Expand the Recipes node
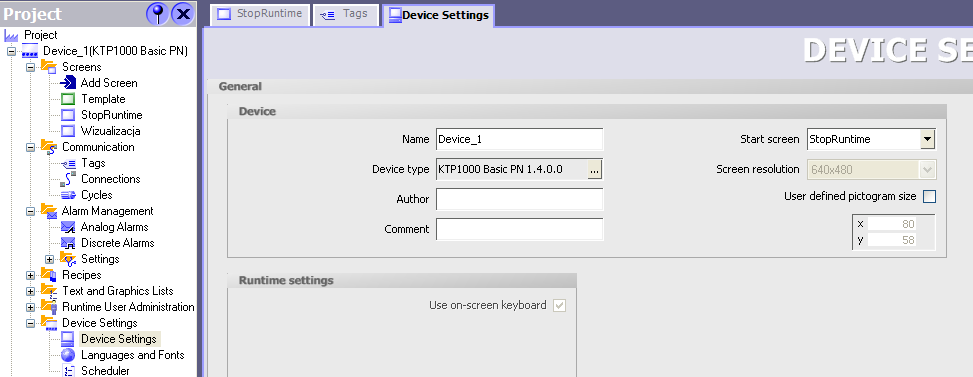Image resolution: width=973 pixels, height=377 pixels. tap(30, 275)
